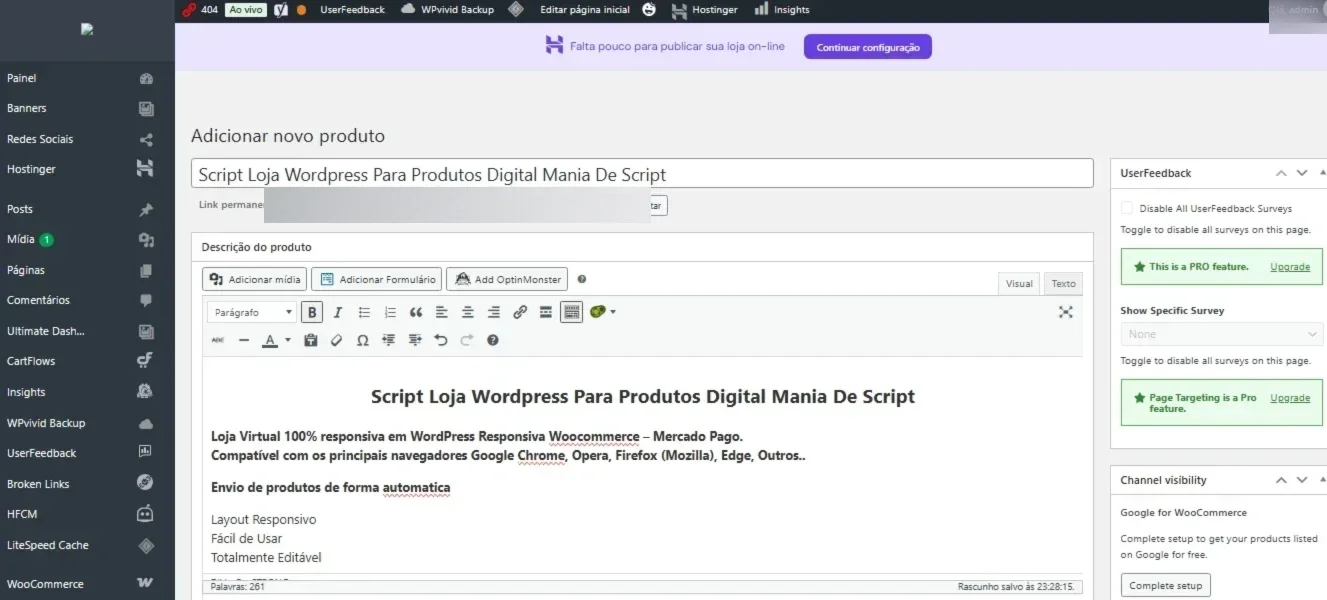
Task: Enable distraction-free fullscreen editor mode
Action: (1066, 312)
